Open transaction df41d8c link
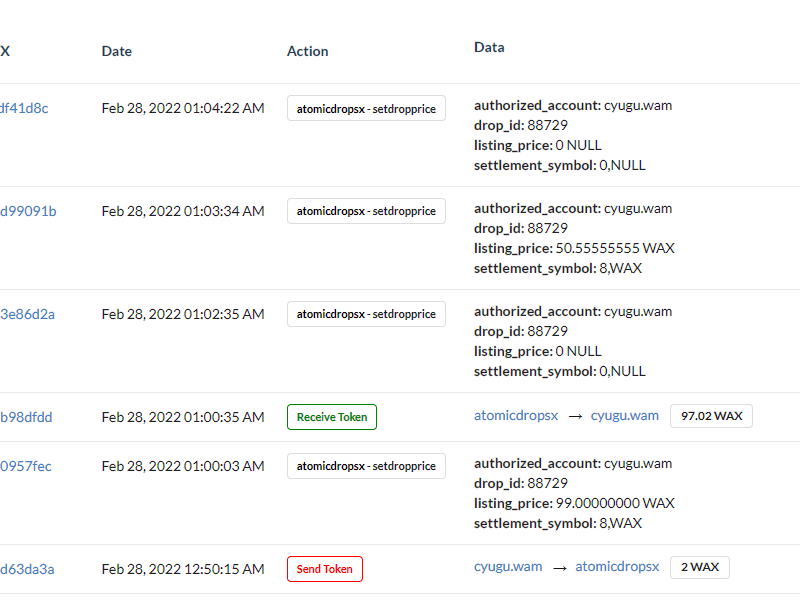 pos(24,108)
